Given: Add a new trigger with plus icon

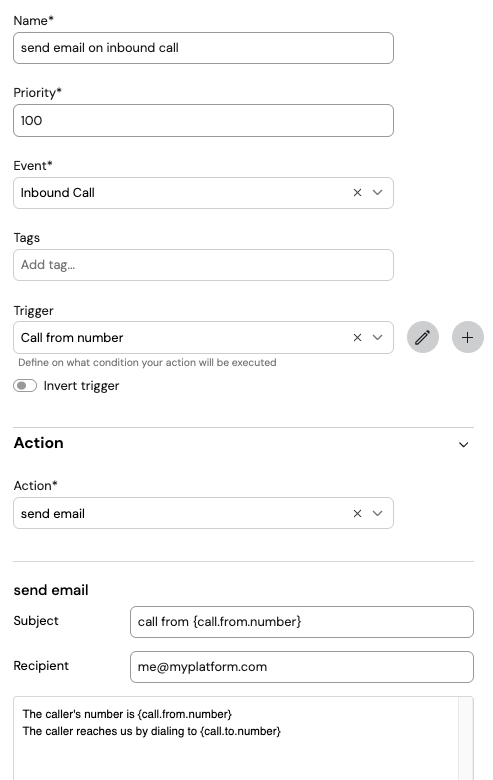Looking at the screenshot, I should tap(467, 337).
